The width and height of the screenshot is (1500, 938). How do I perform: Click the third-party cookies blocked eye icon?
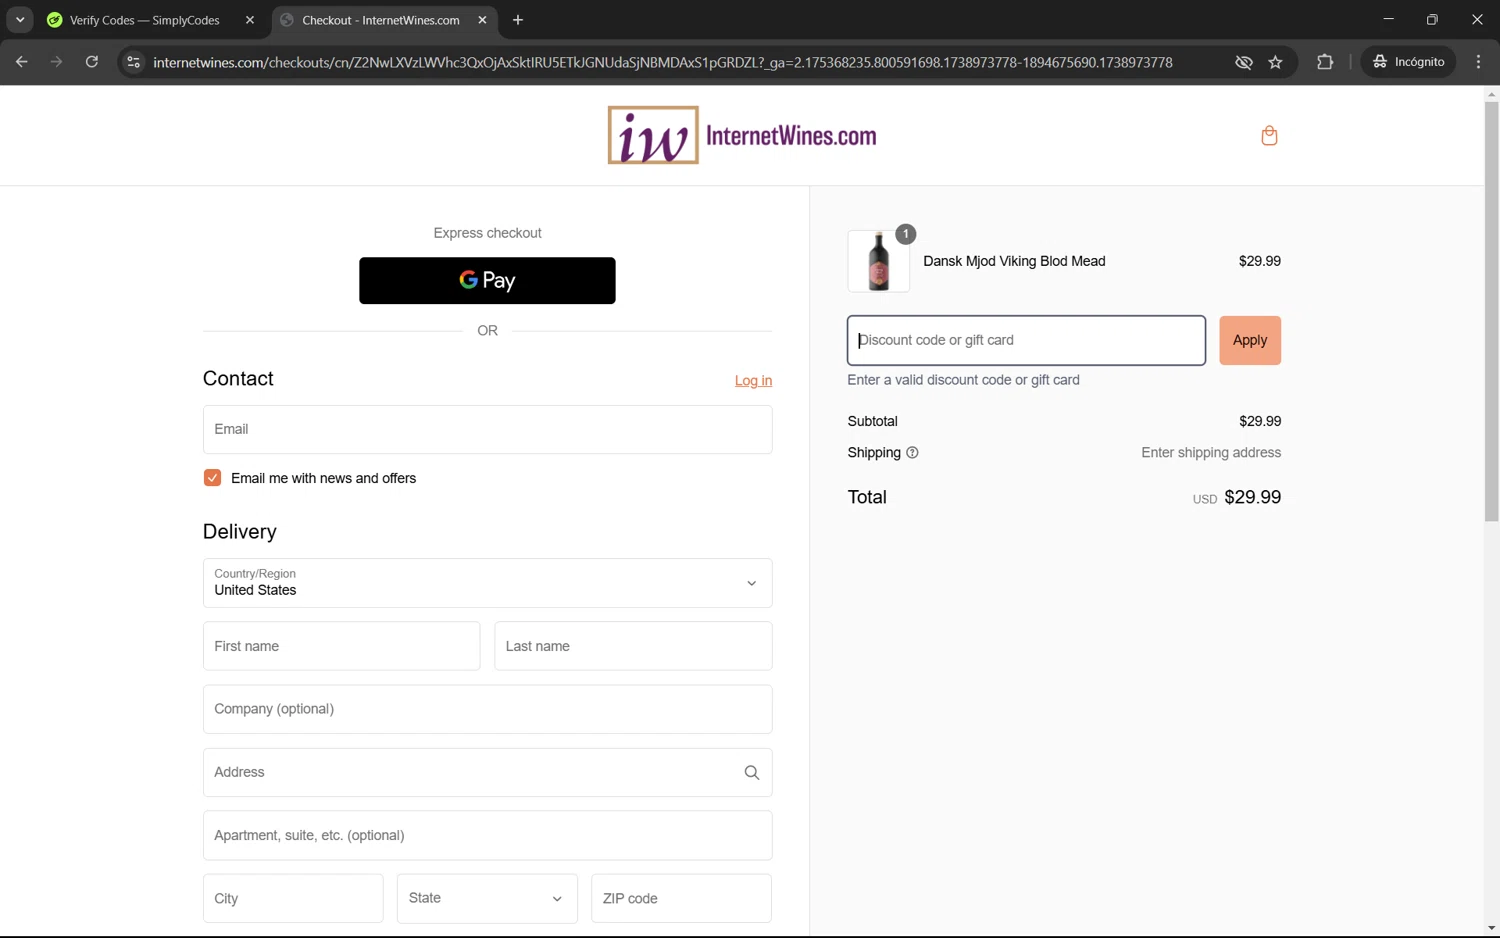point(1243,62)
